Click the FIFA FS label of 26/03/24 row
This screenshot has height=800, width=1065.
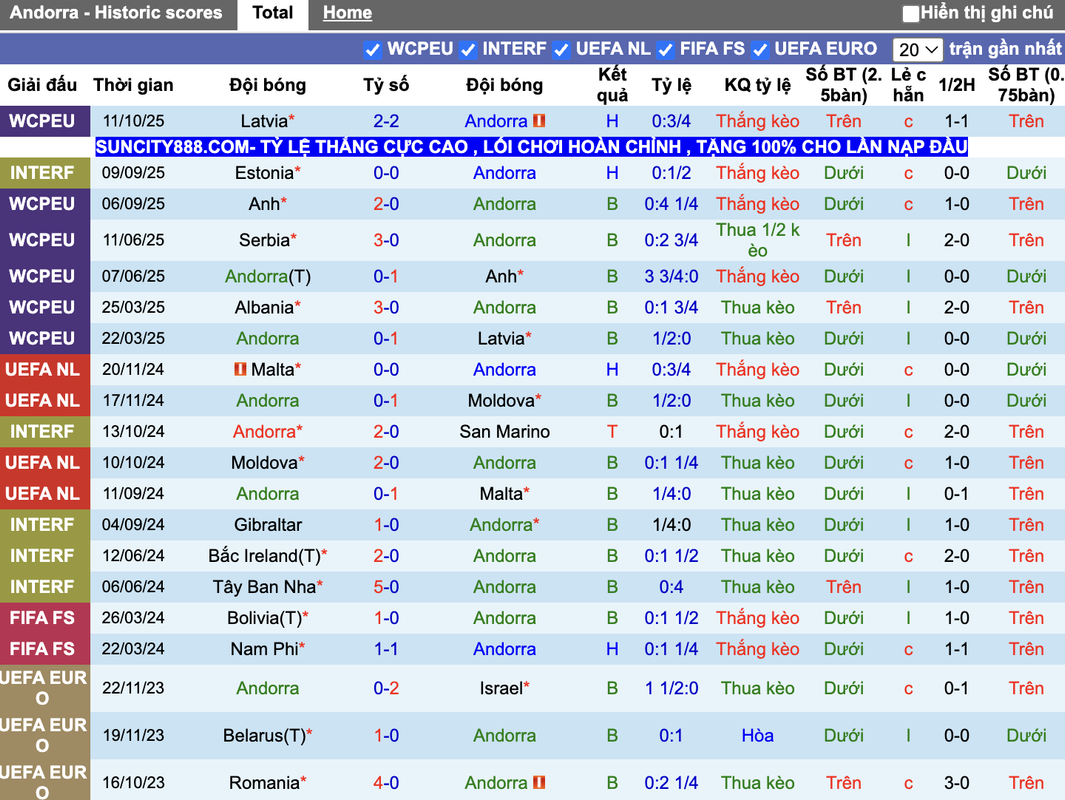tap(42, 618)
